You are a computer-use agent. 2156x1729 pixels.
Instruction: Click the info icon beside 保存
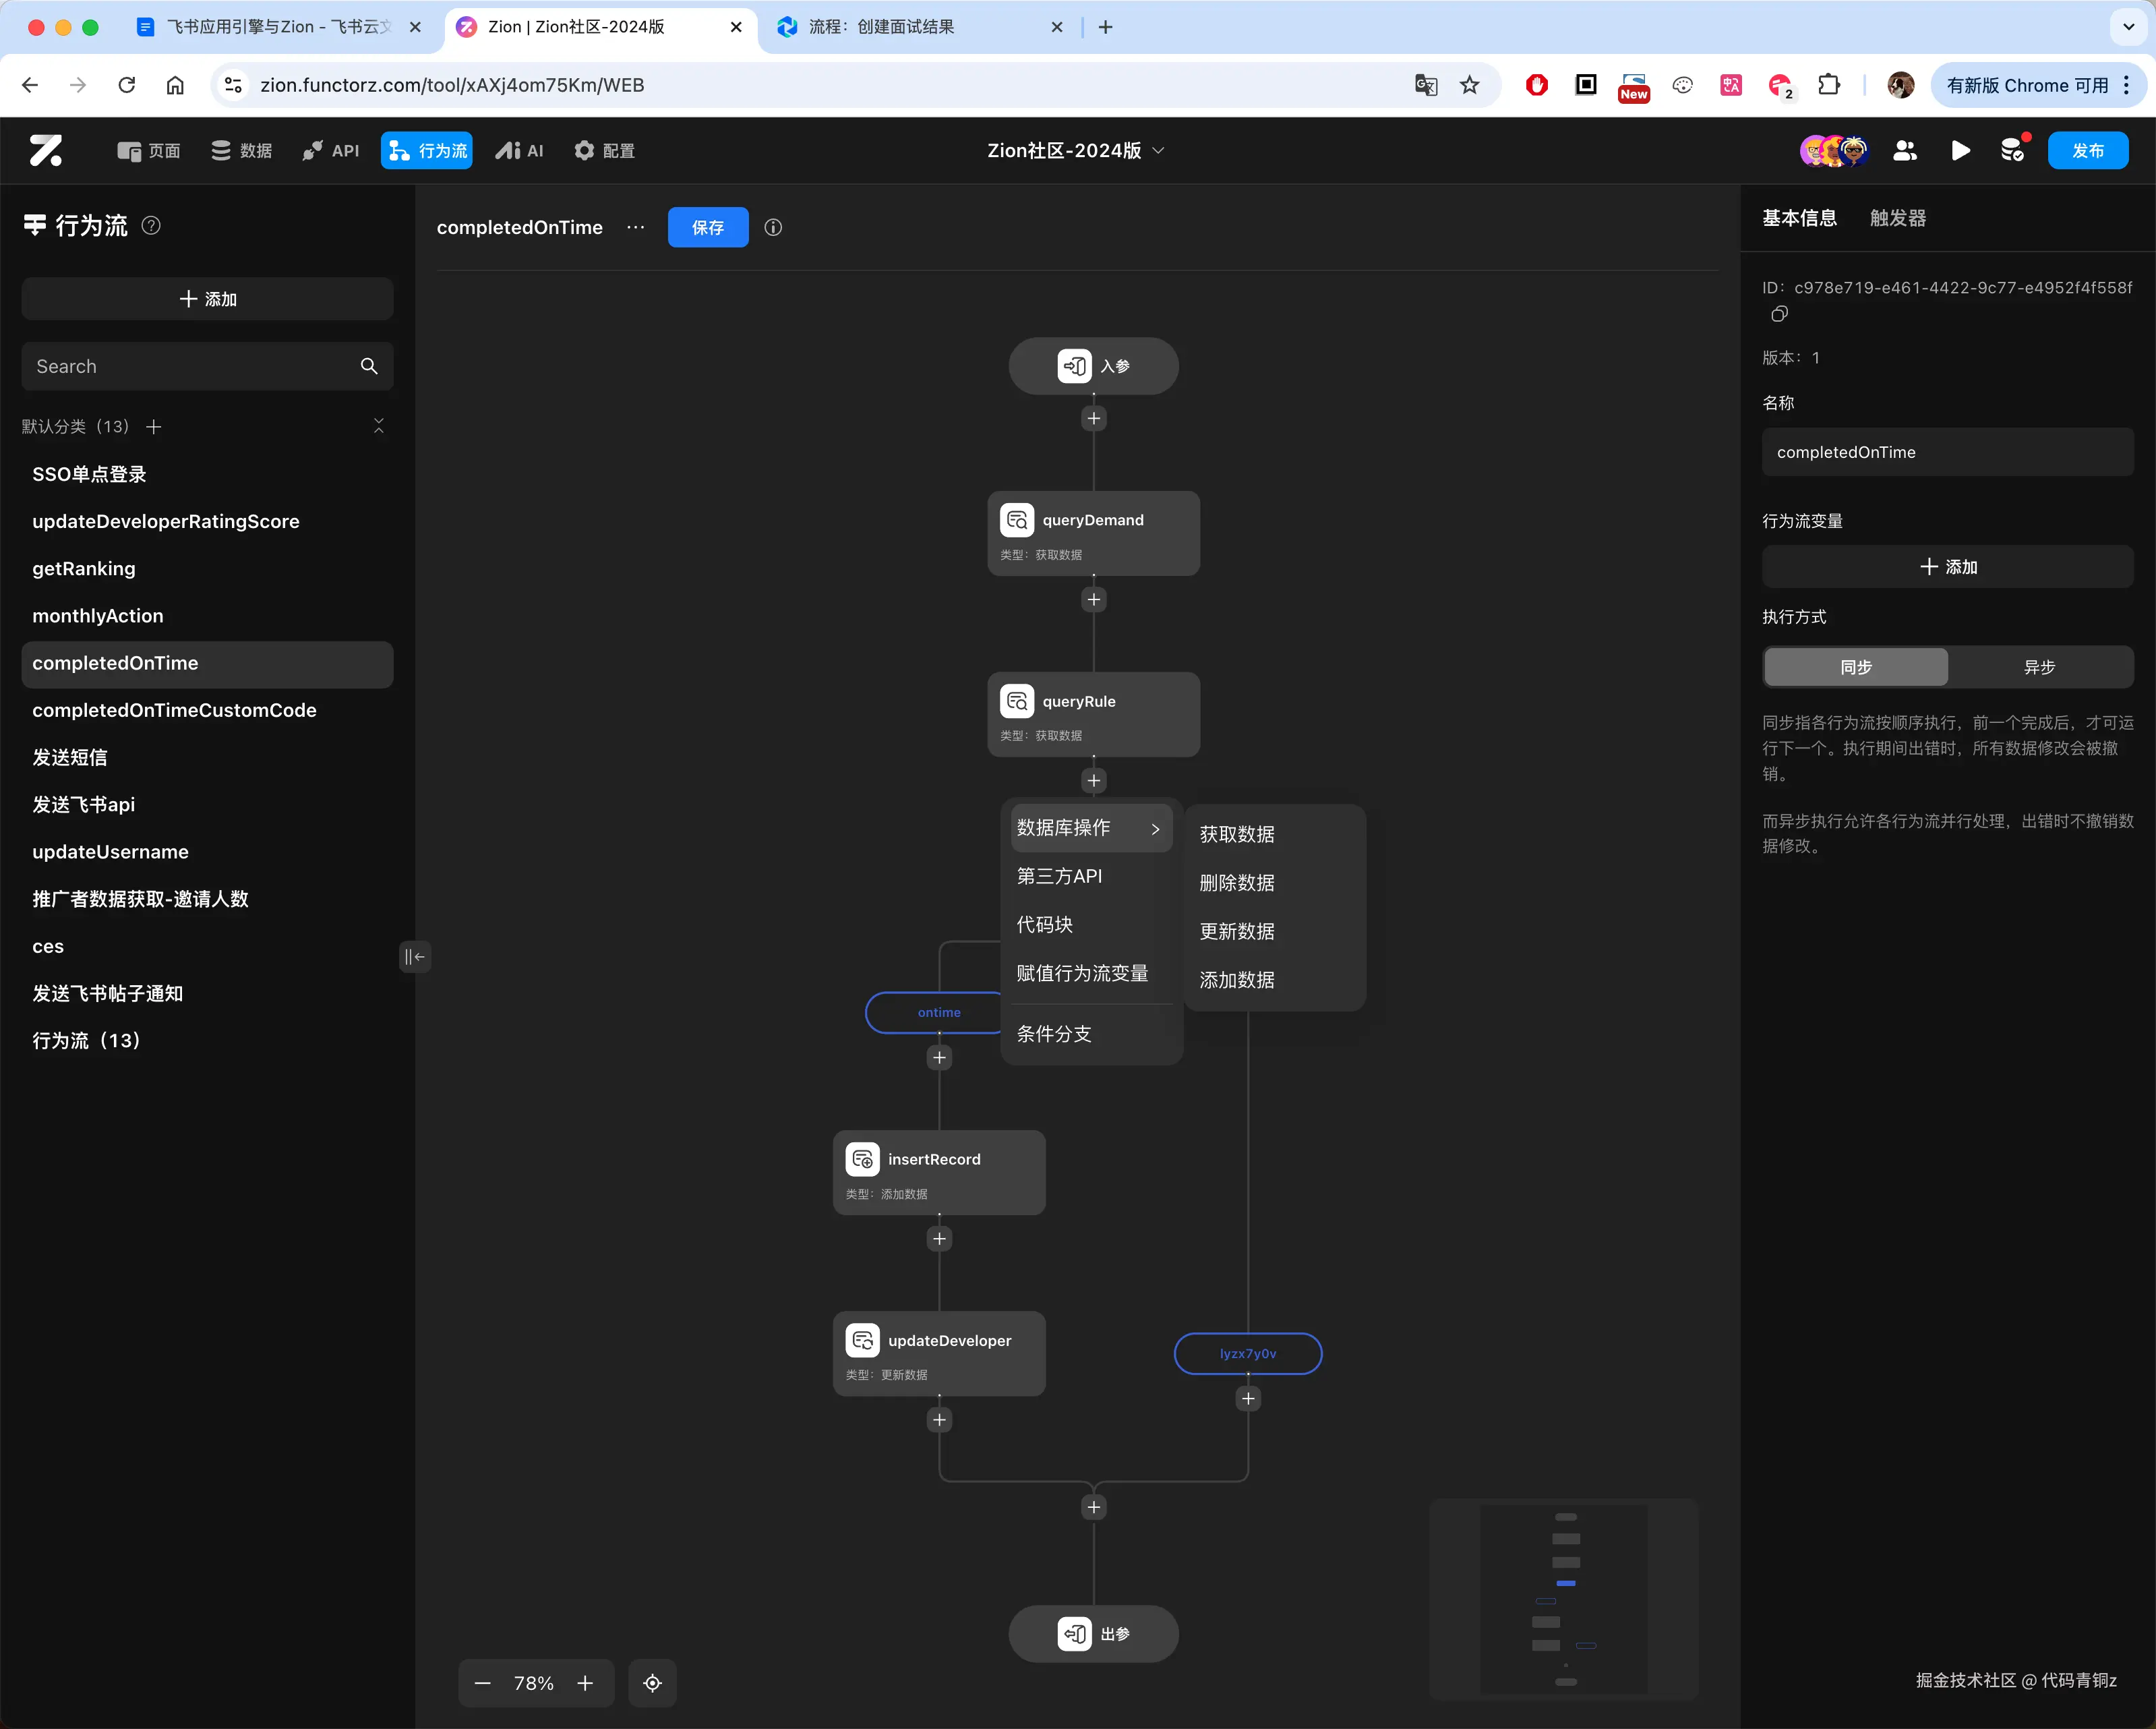coord(773,228)
